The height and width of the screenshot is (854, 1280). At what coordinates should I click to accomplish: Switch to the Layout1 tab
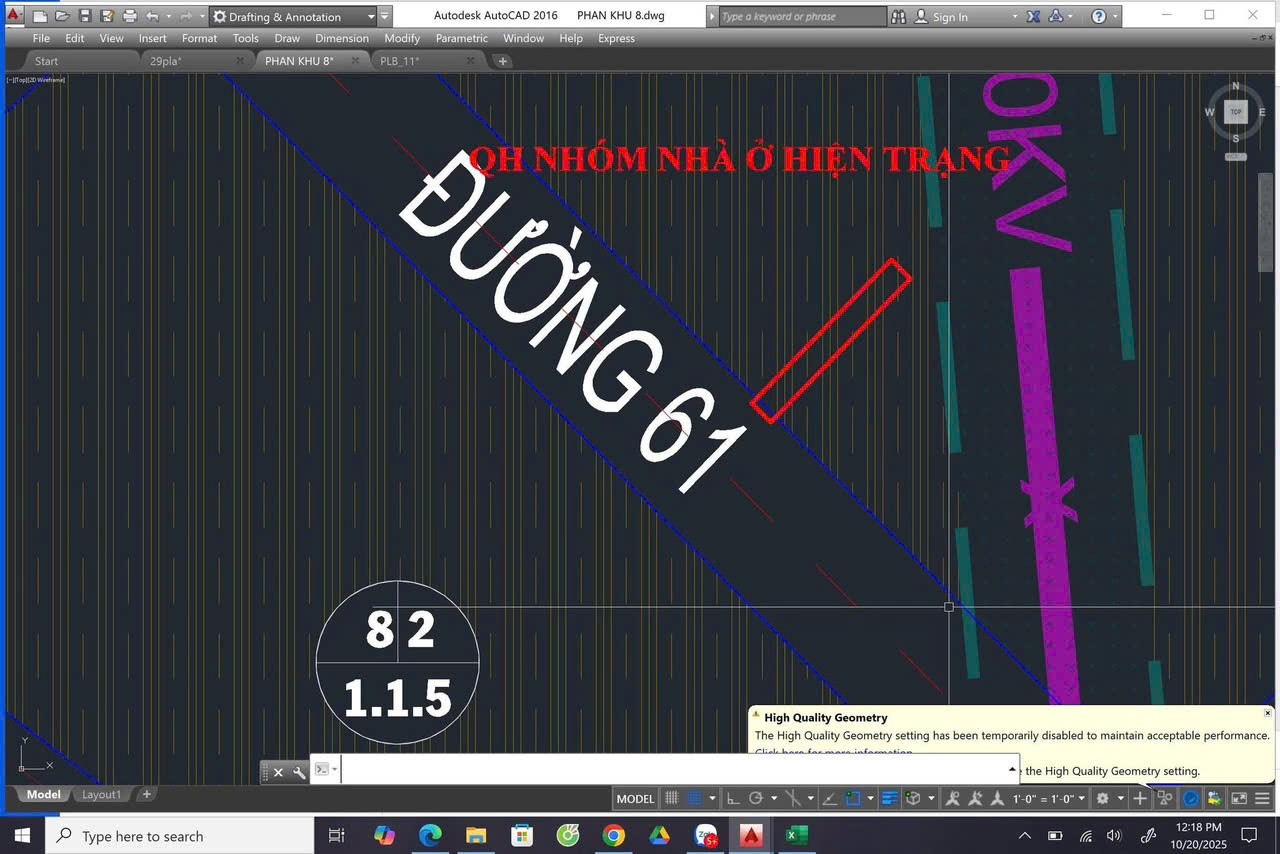tap(101, 794)
